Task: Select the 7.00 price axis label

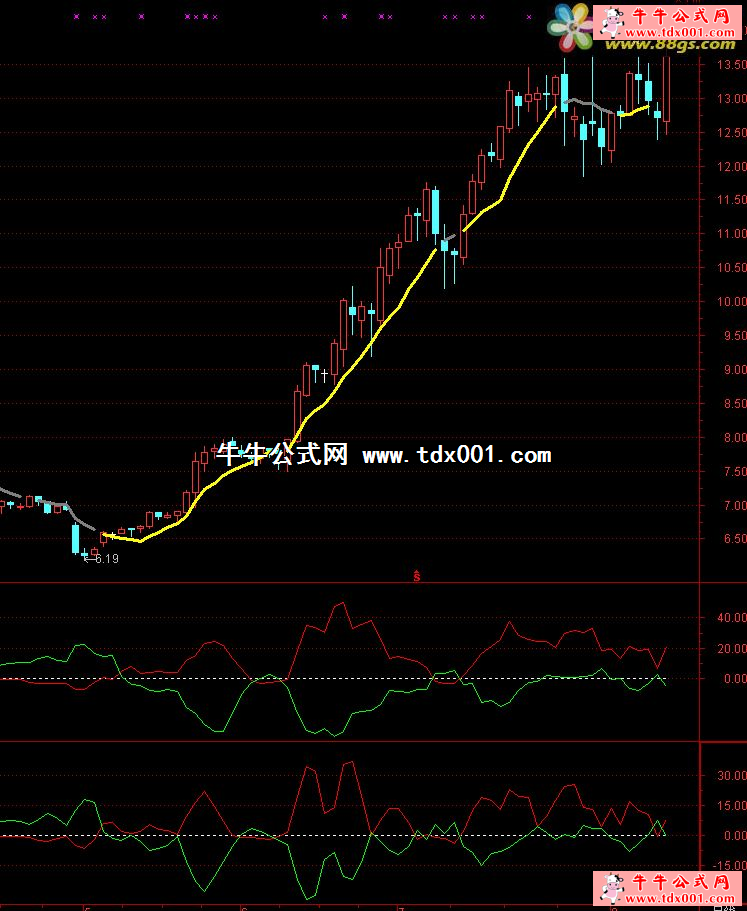Action: (x=735, y=505)
